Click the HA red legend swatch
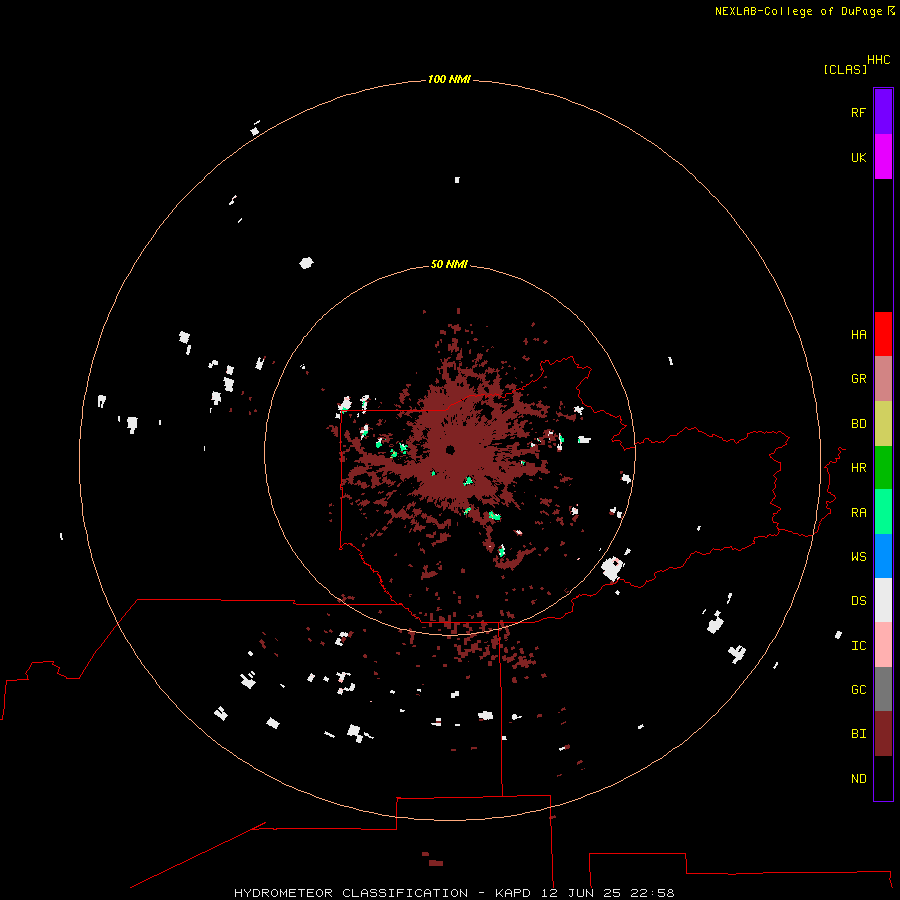Image resolution: width=900 pixels, height=900 pixels. point(883,334)
